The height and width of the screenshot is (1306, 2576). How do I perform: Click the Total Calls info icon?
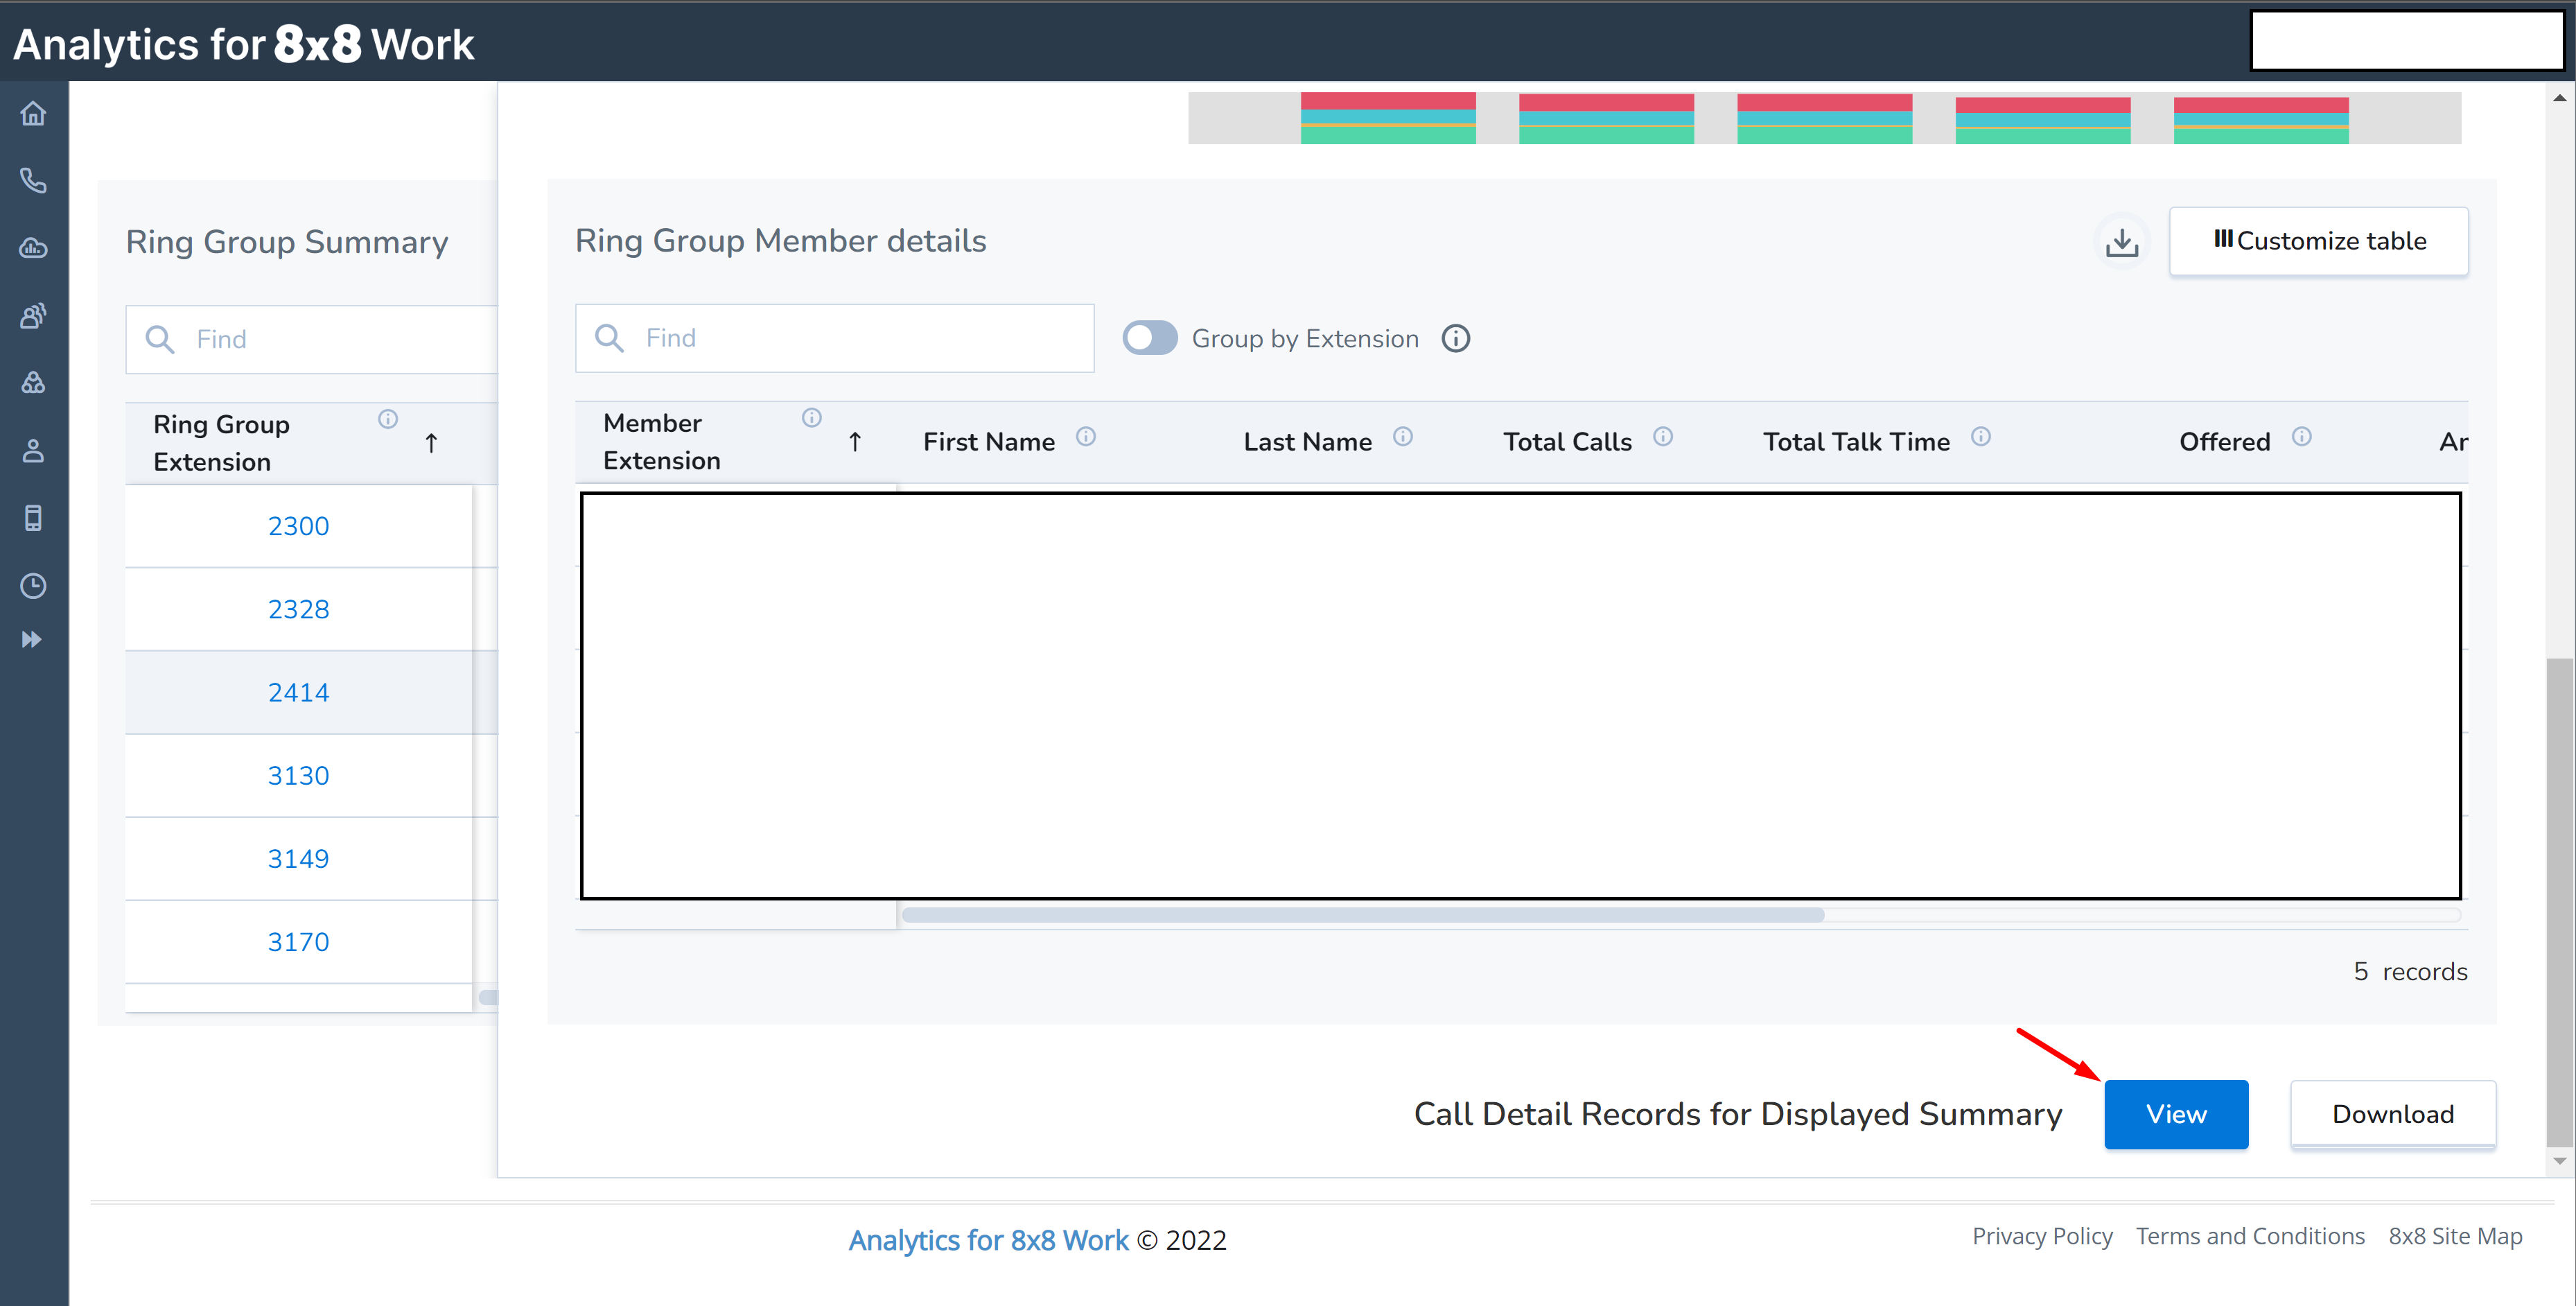click(1662, 437)
